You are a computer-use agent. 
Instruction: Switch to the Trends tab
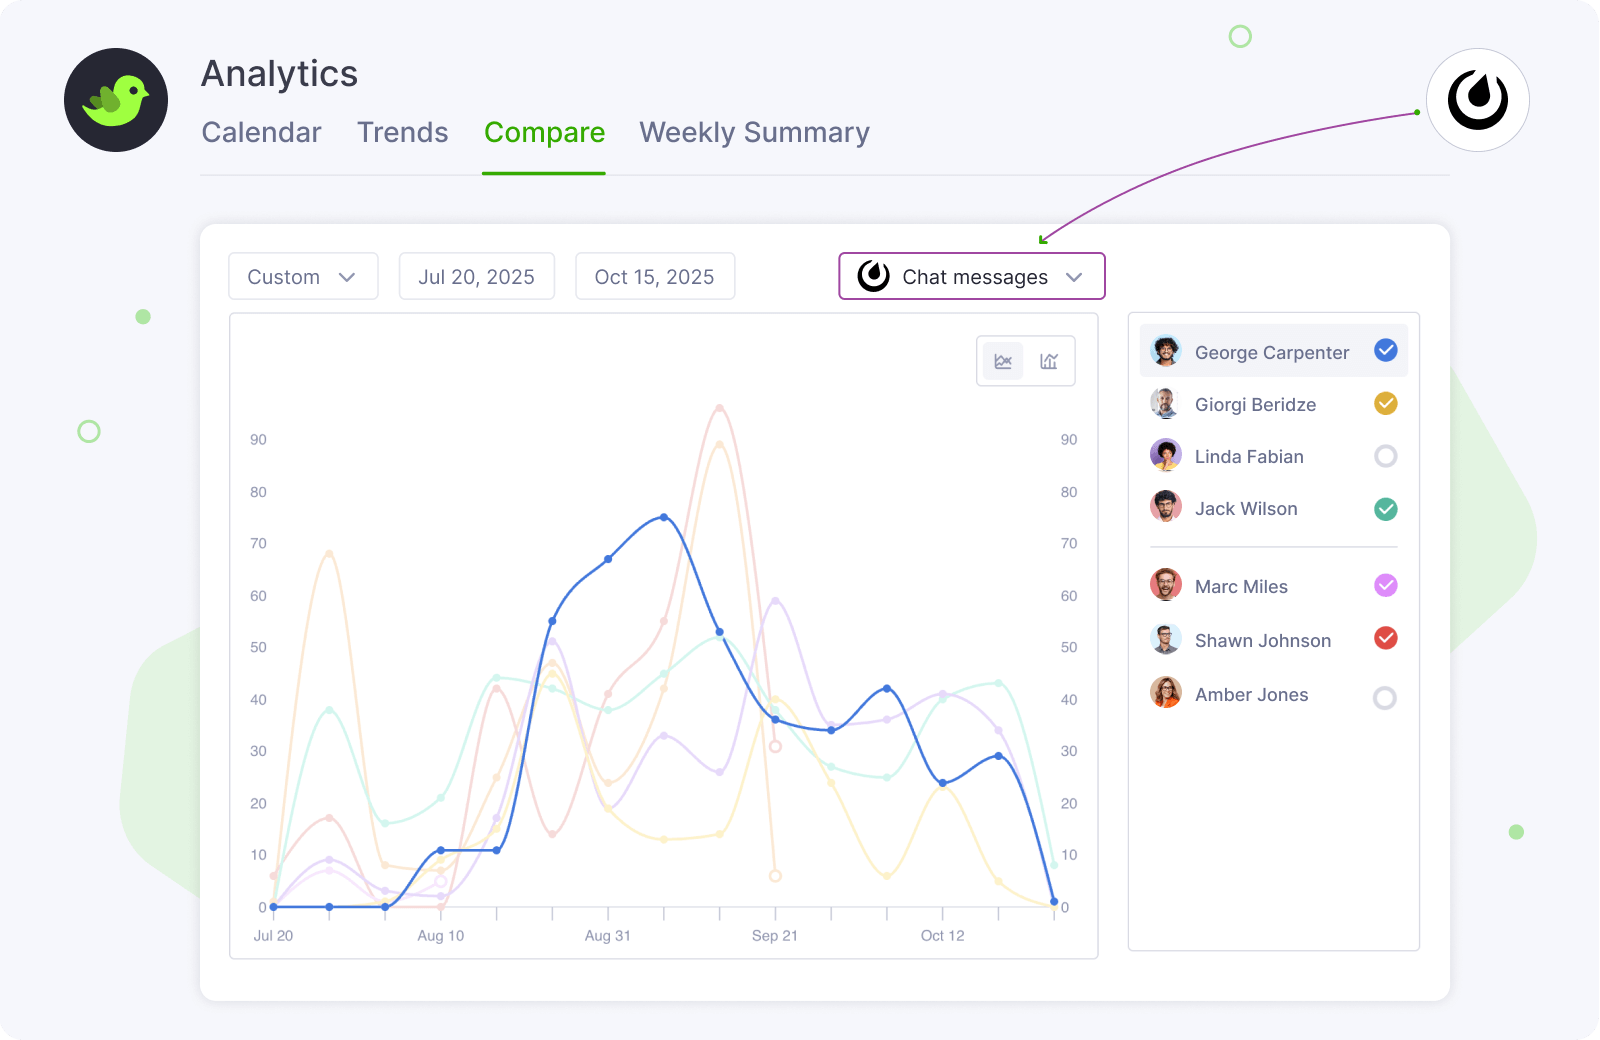(402, 133)
